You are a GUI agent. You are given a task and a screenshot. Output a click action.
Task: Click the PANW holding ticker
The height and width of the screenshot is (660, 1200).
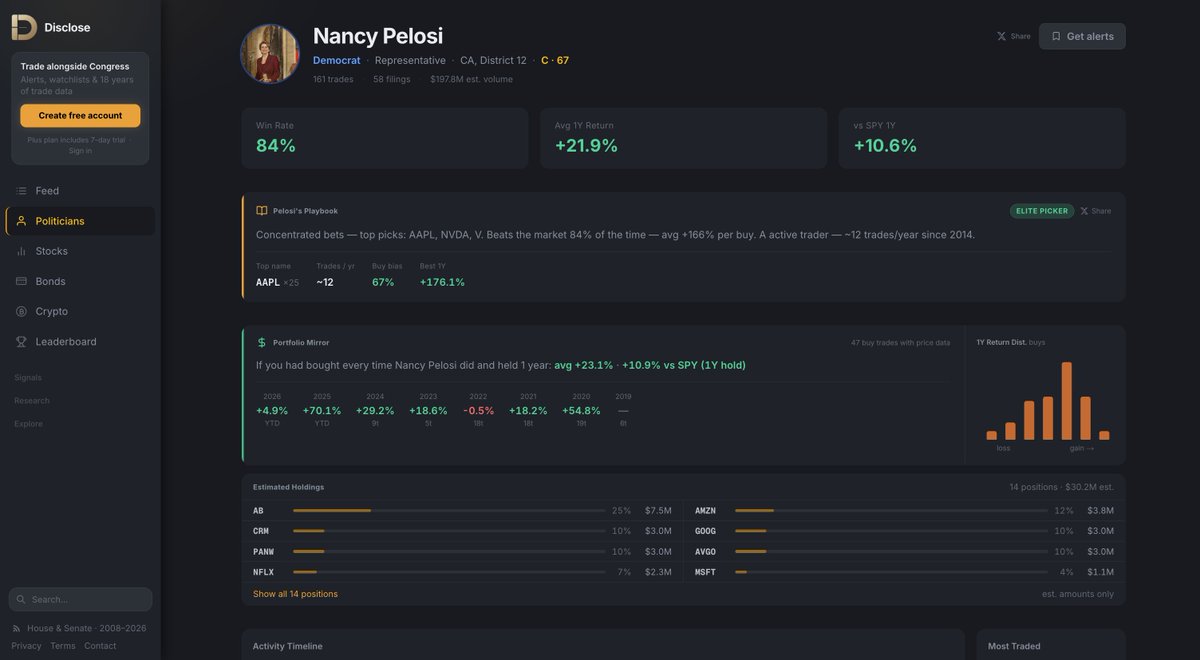(263, 552)
